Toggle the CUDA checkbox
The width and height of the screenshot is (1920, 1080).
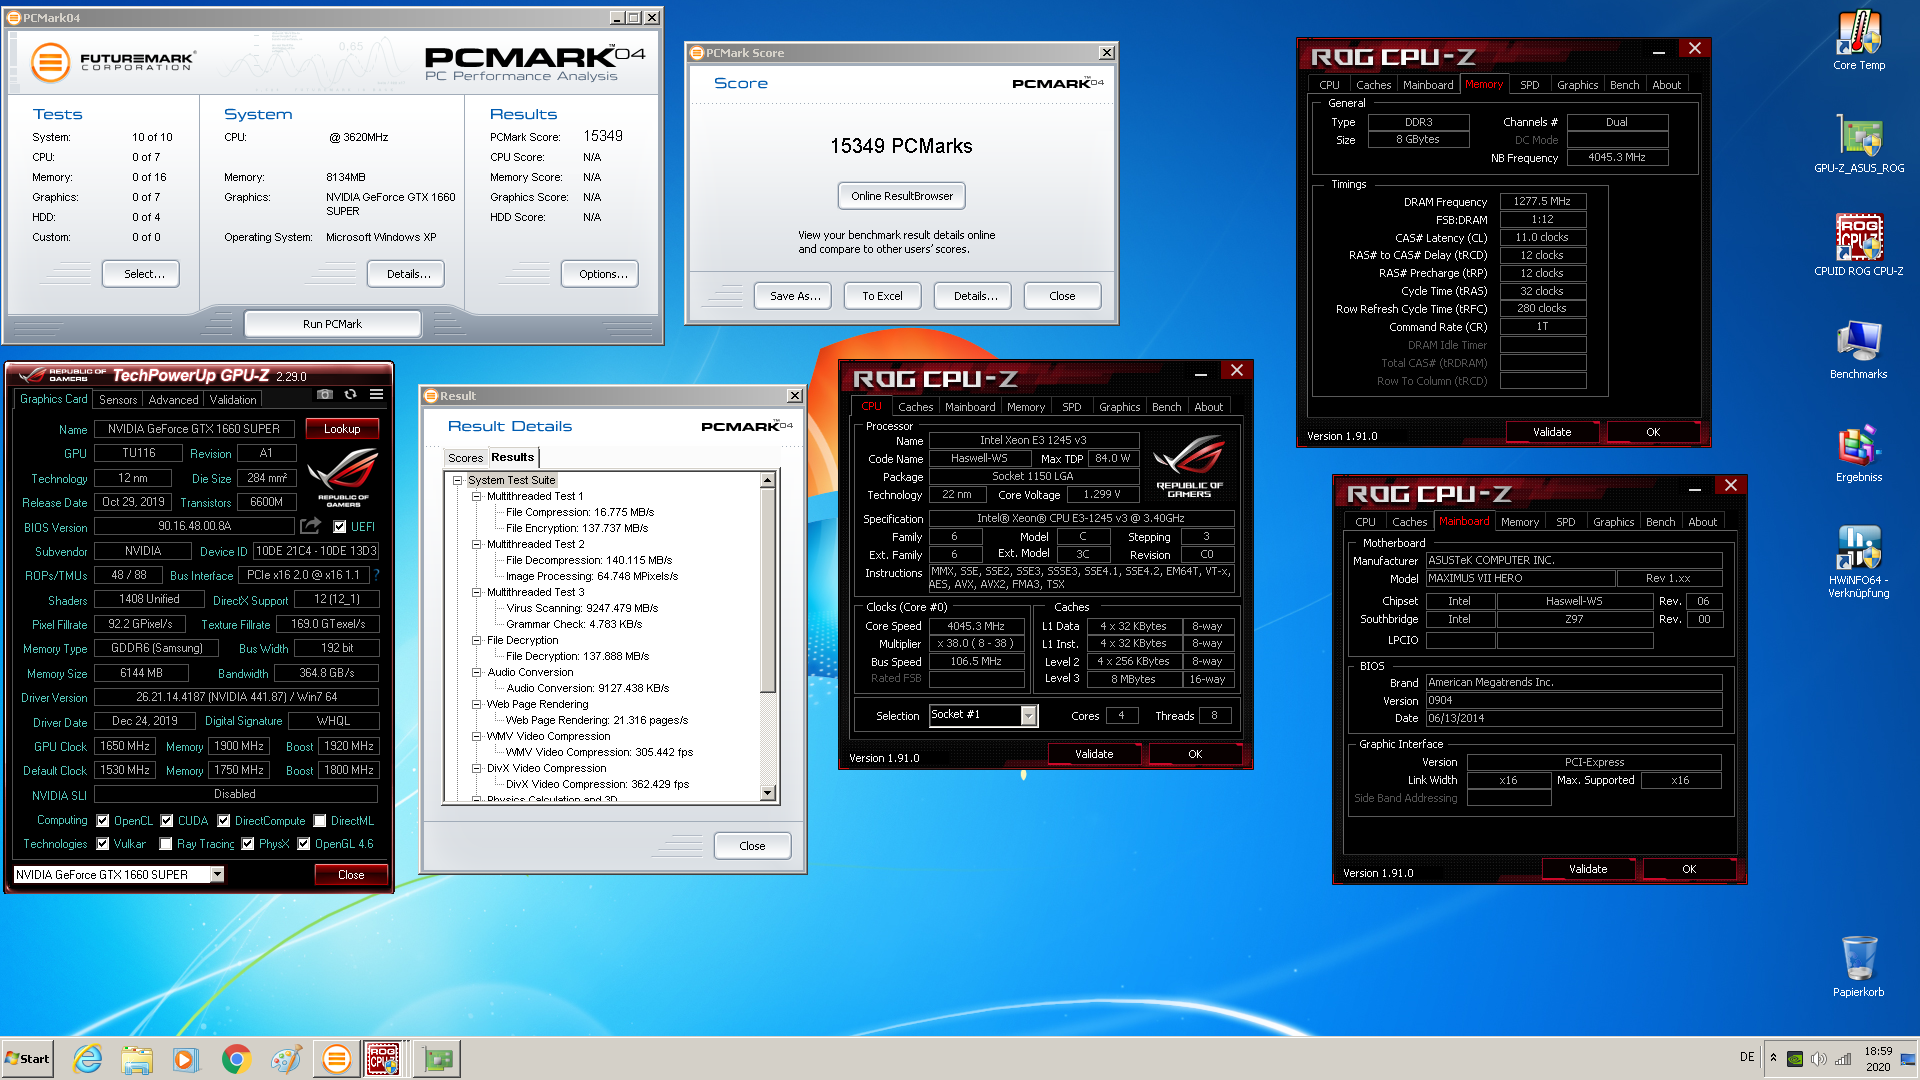(167, 821)
